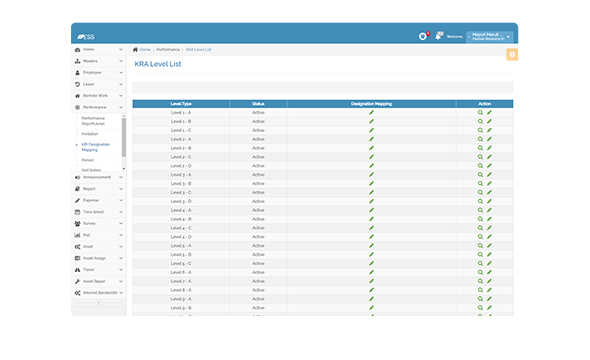View details of Level 4 - C
Screen dimensions: 590x360
pyautogui.click(x=480, y=228)
